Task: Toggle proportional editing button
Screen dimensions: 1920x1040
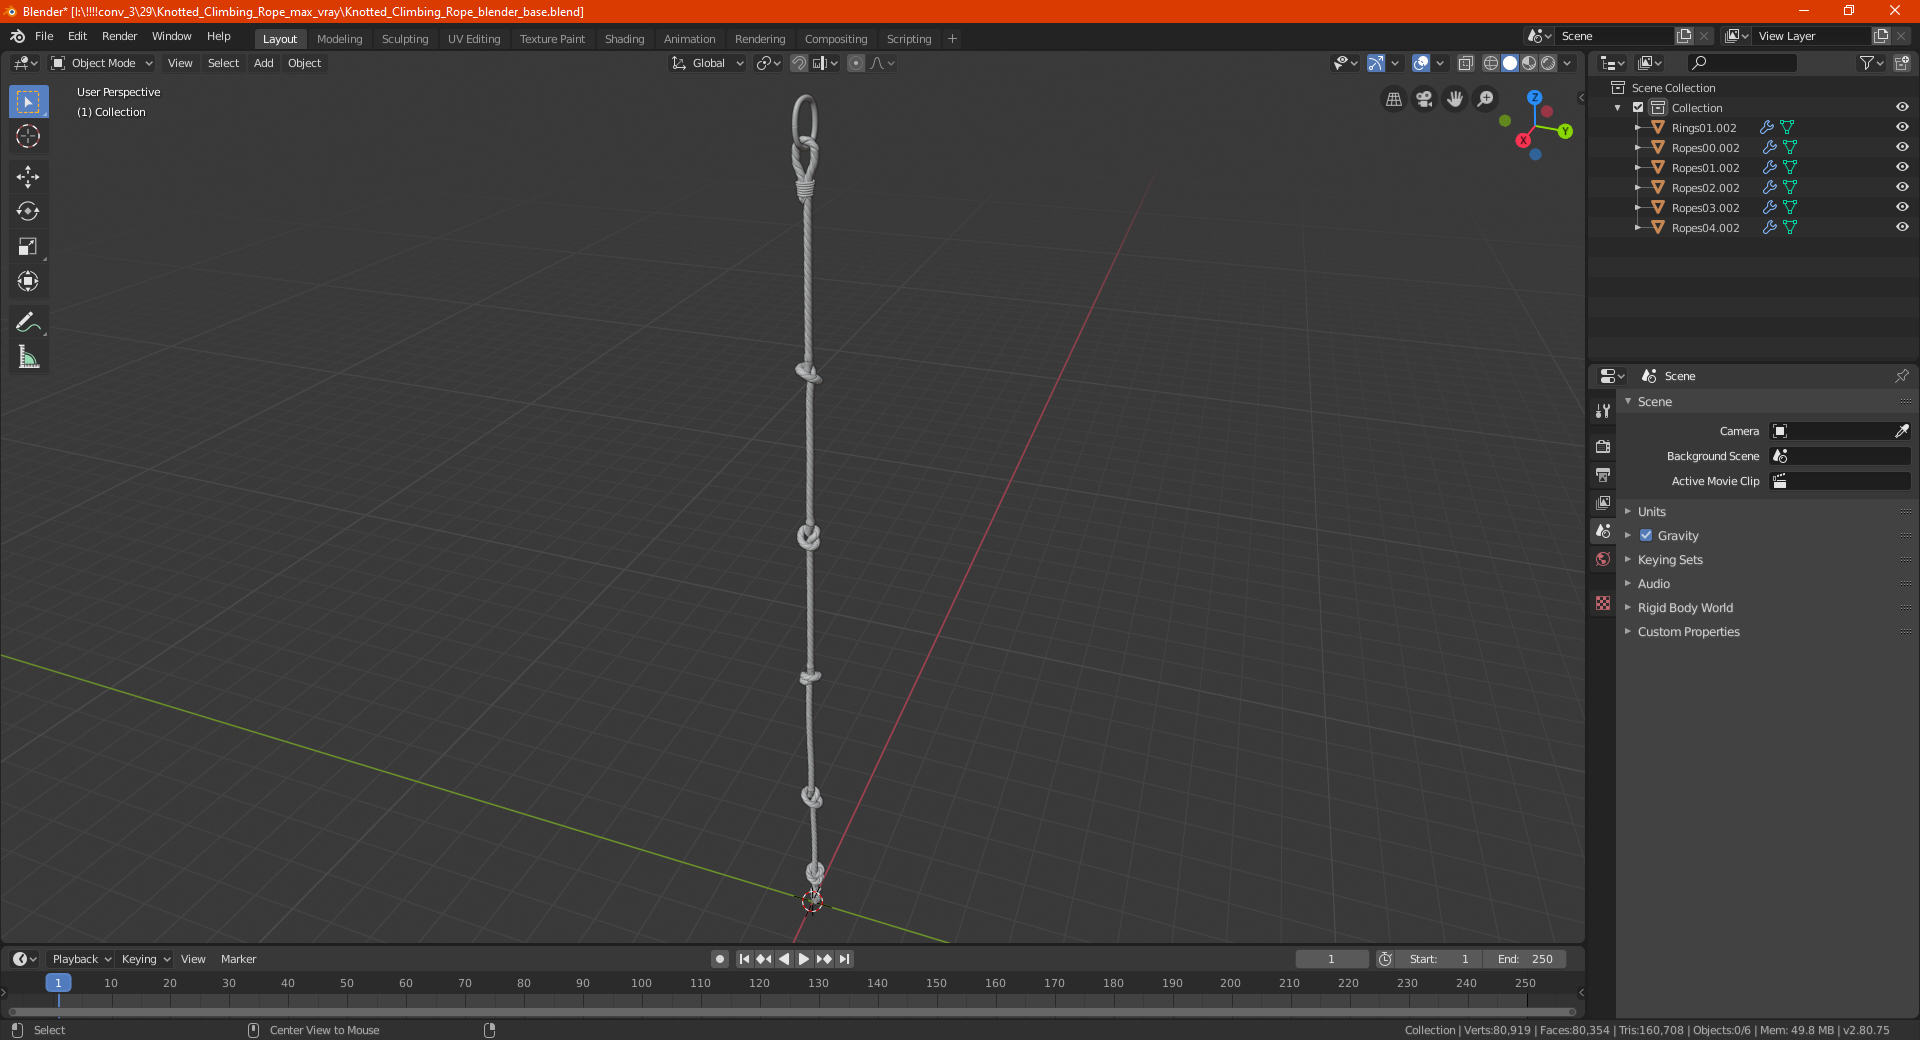Action: (856, 63)
